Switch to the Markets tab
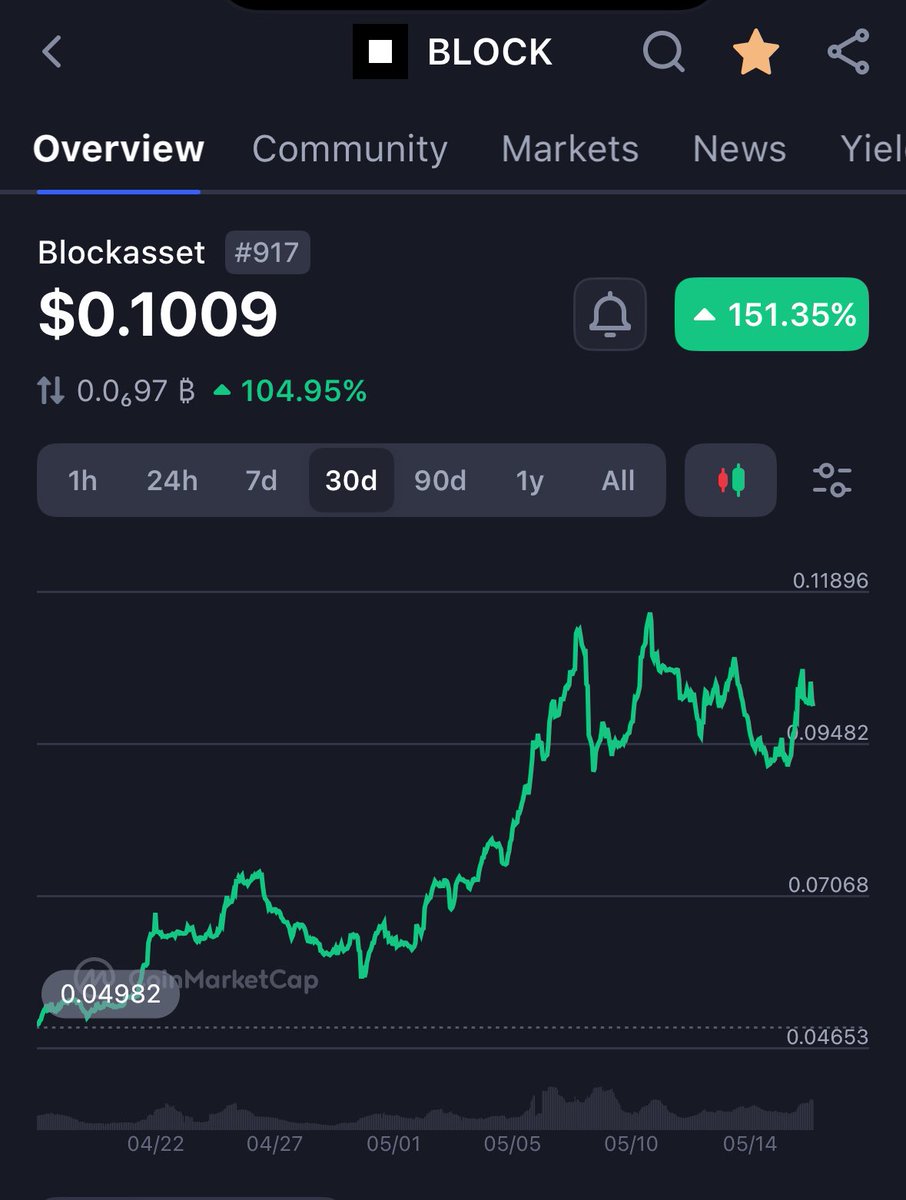 coord(570,148)
